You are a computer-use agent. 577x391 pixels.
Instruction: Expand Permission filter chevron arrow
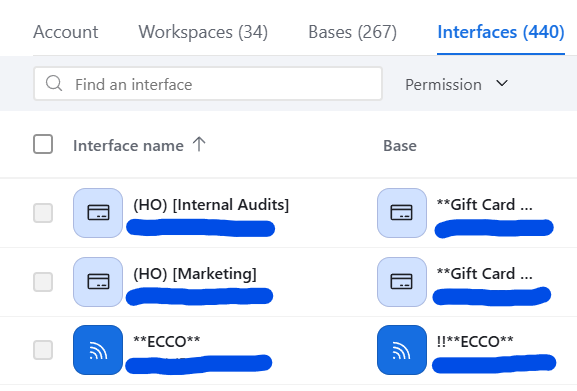[x=502, y=83]
